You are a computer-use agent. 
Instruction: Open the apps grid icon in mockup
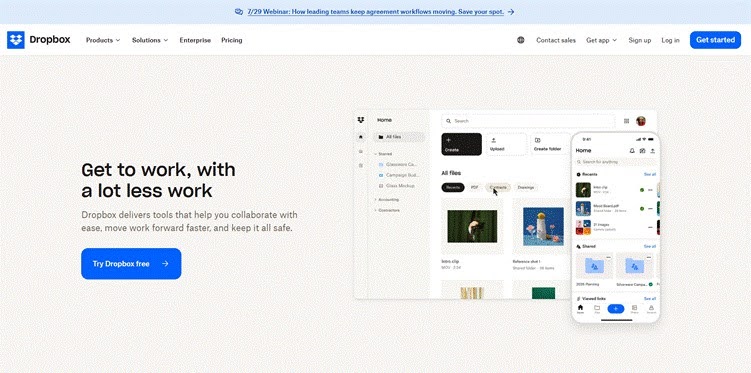click(626, 121)
